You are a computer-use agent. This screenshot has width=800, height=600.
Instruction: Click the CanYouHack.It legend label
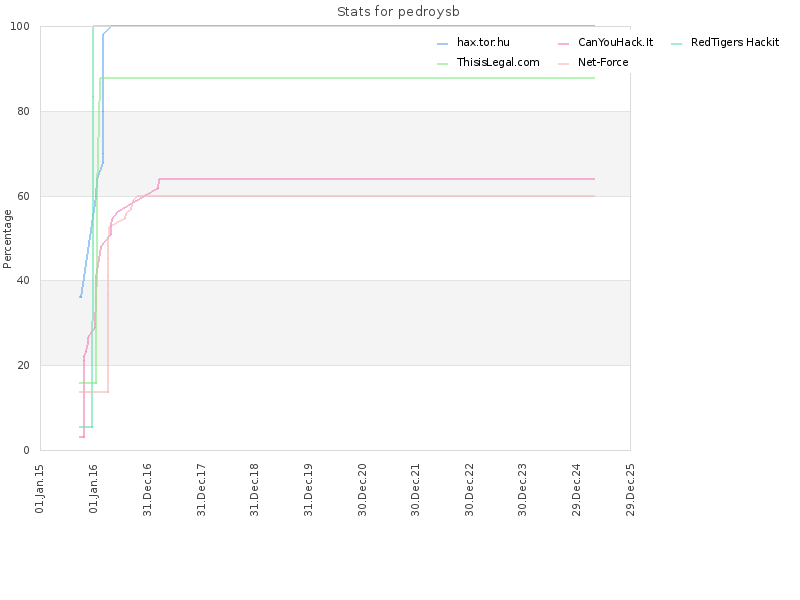click(615, 42)
